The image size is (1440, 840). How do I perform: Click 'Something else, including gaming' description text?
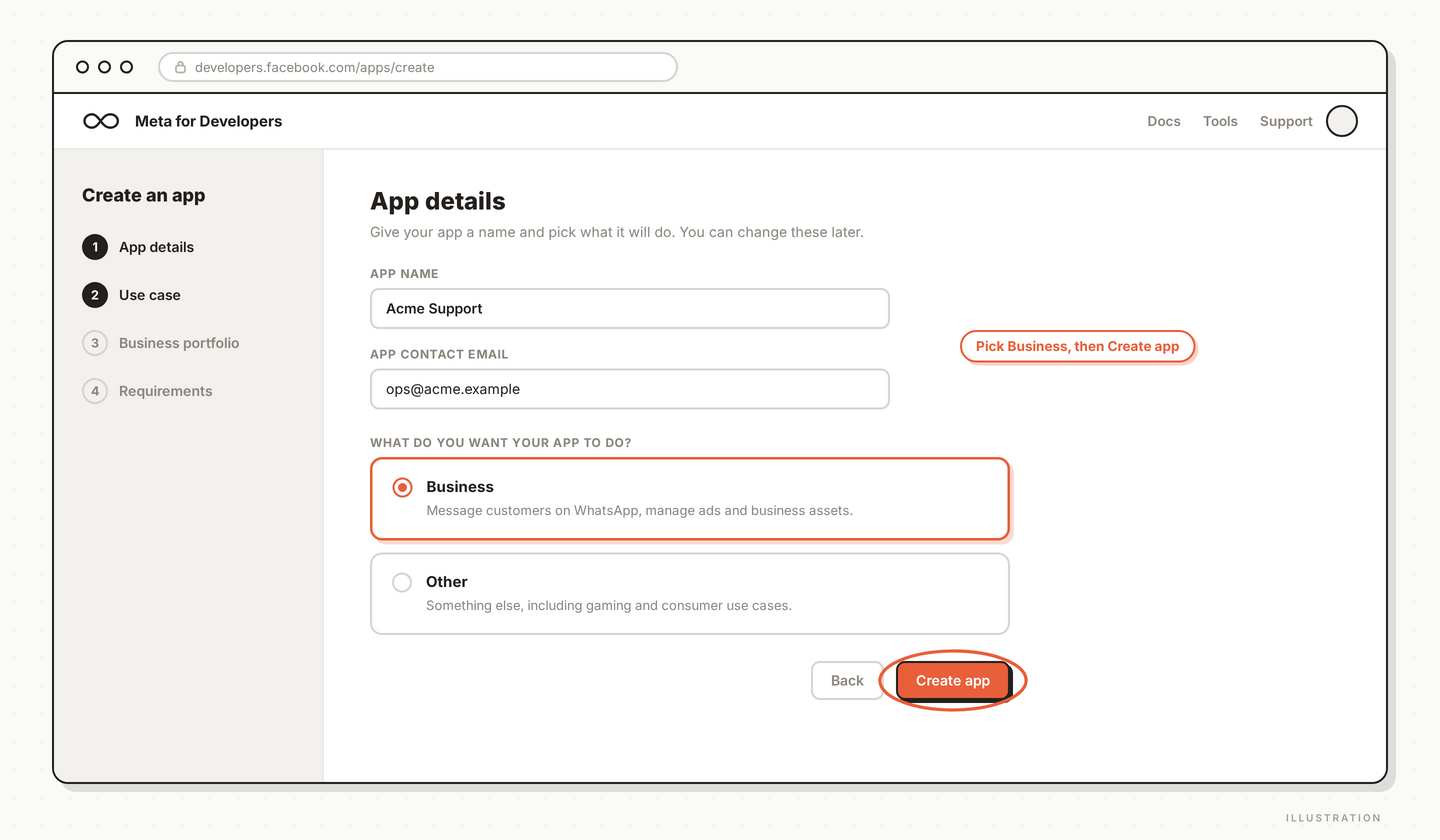(x=609, y=605)
